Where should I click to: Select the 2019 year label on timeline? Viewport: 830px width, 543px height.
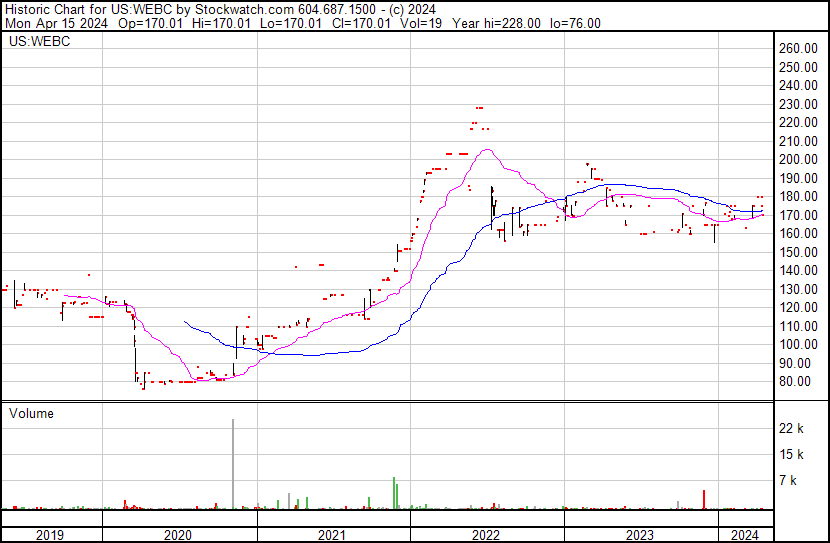click(49, 535)
